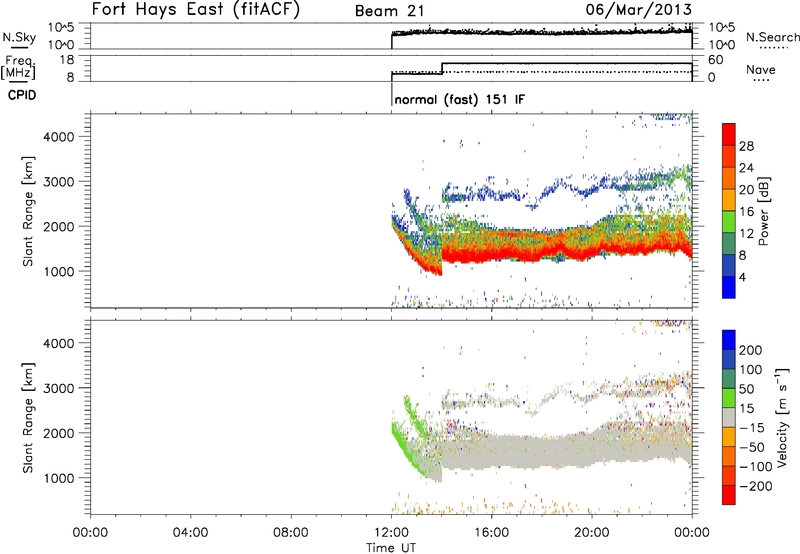The height and width of the screenshot is (554, 800).
Task: Click the 'Velocity [m s-1]' colorbar label
Action: click(x=782, y=417)
